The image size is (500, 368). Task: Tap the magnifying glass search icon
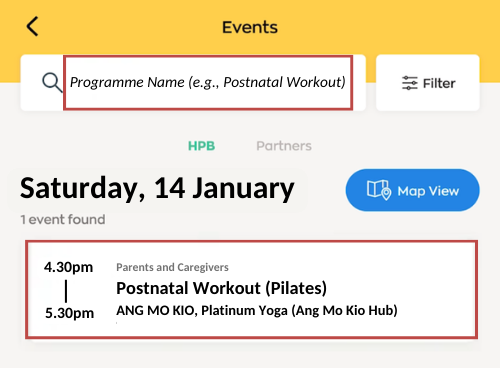click(52, 82)
